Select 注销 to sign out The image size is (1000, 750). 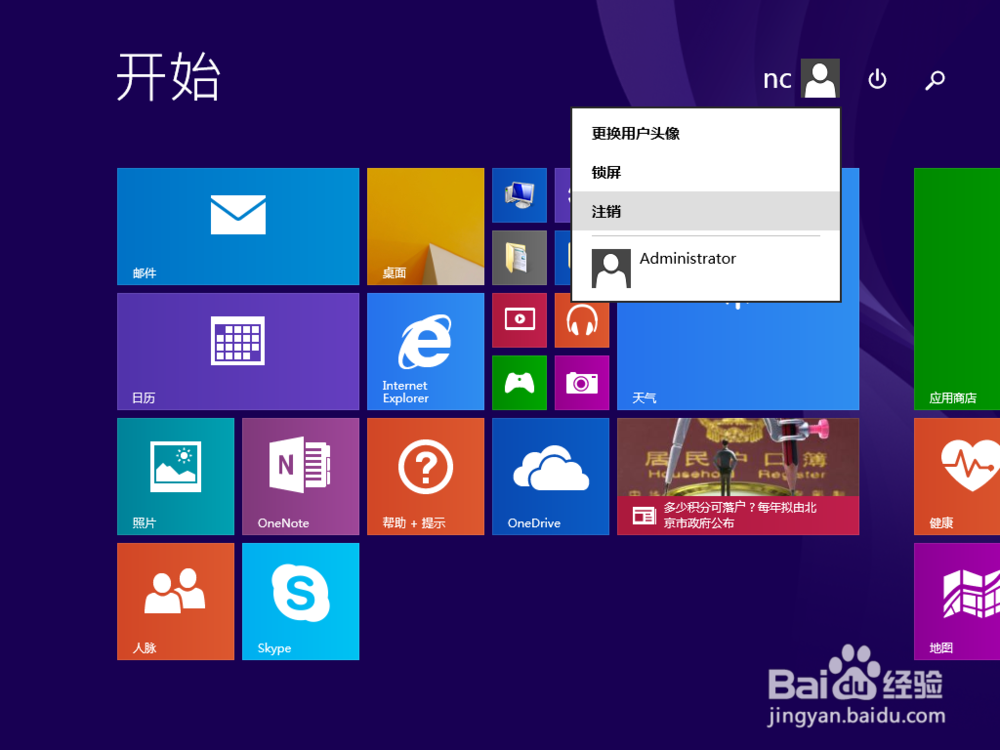[706, 211]
